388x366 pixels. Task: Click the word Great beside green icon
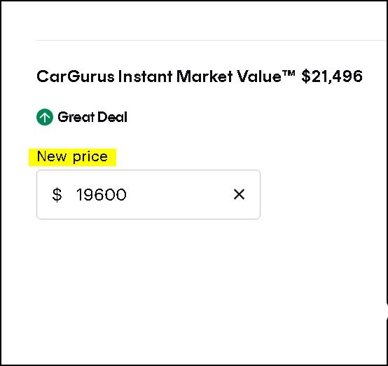click(76, 117)
